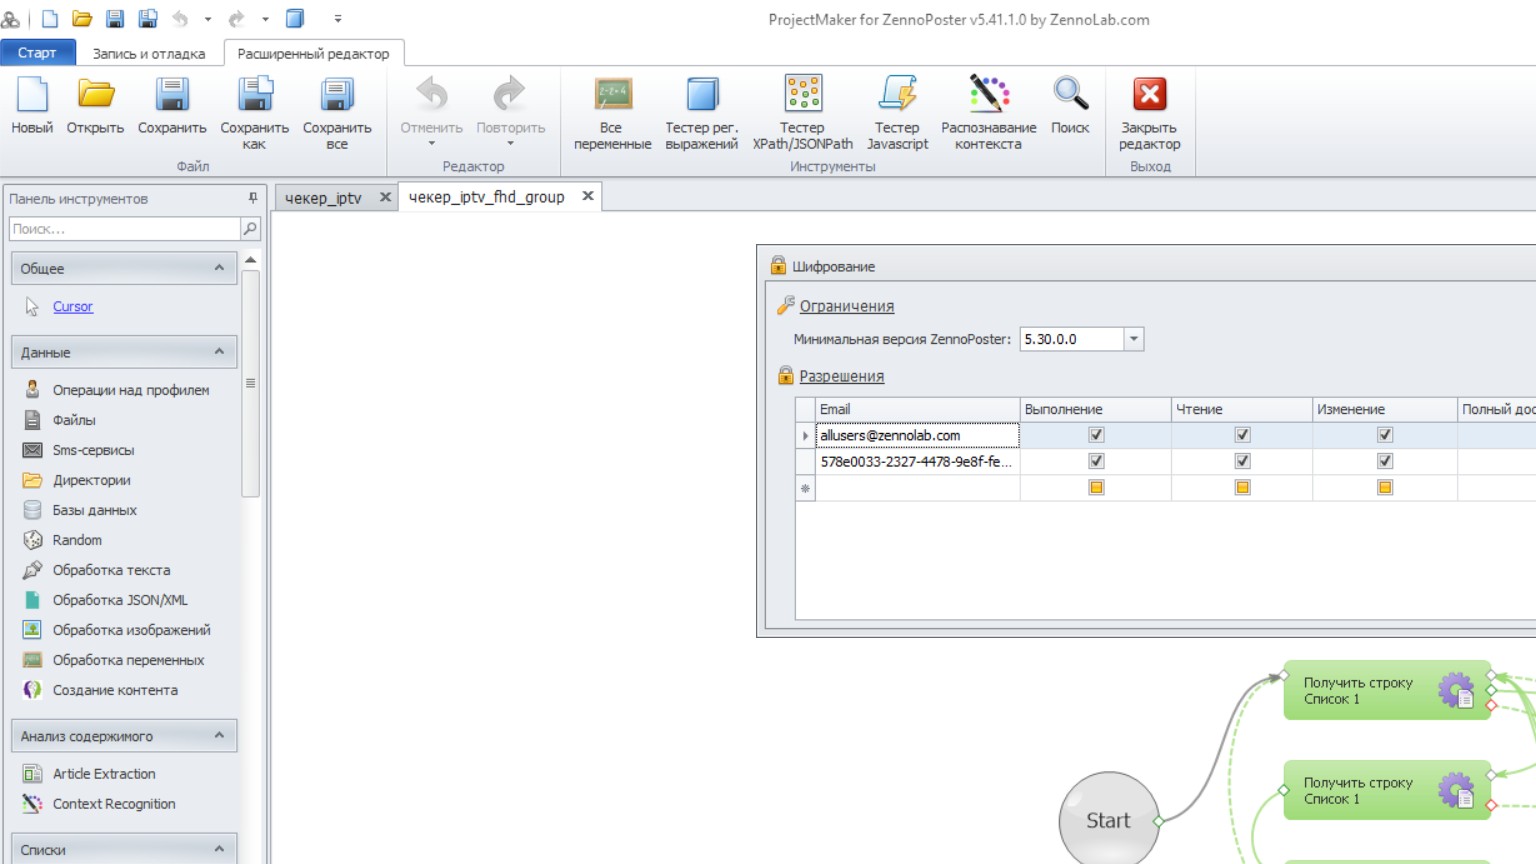Image resolution: width=1536 pixels, height=864 pixels.
Task: Click the Повторить redo button in ribbon
Action: pyautogui.click(x=510, y=112)
